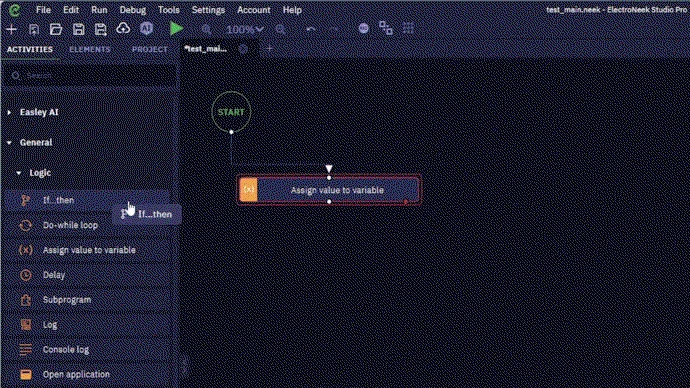Add a new tab with plus button

[269, 49]
